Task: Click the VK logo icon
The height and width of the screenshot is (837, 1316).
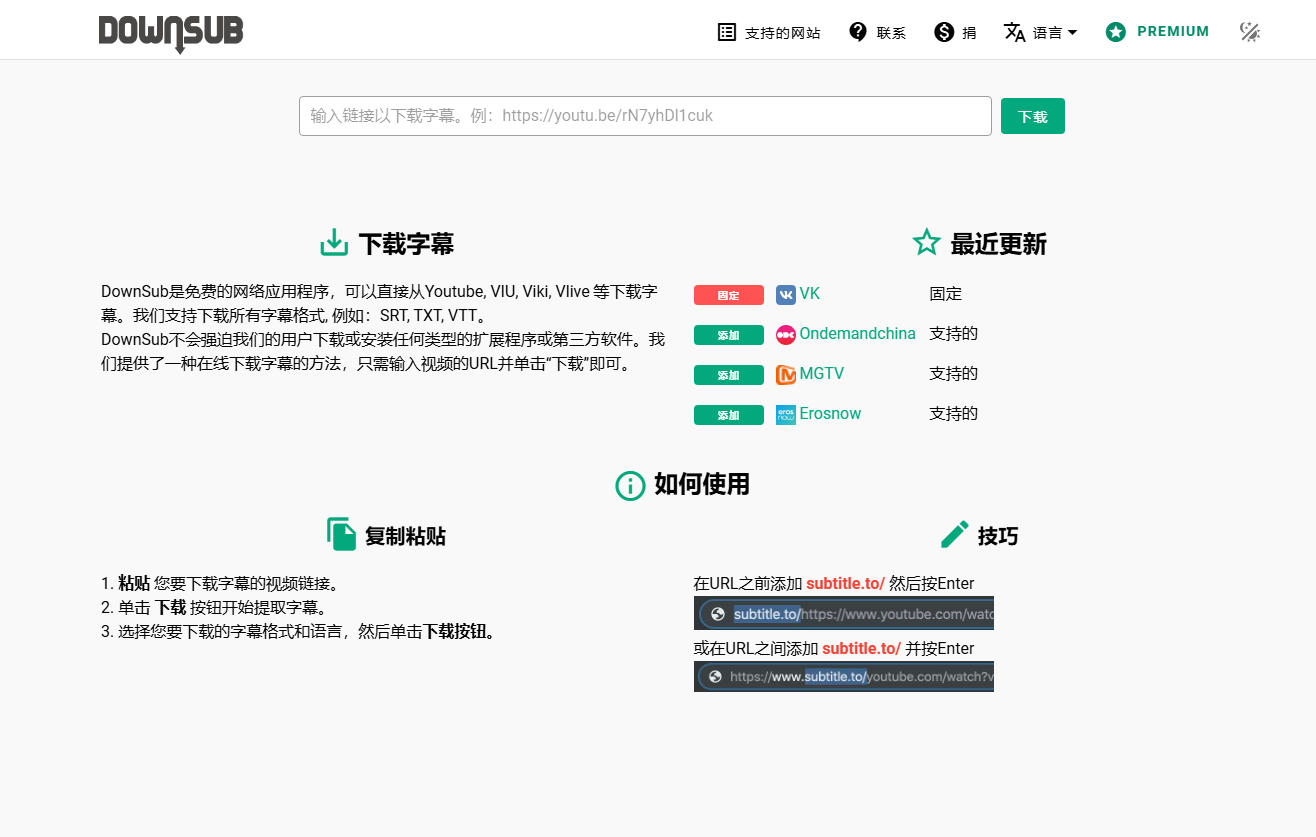Action: 786,294
